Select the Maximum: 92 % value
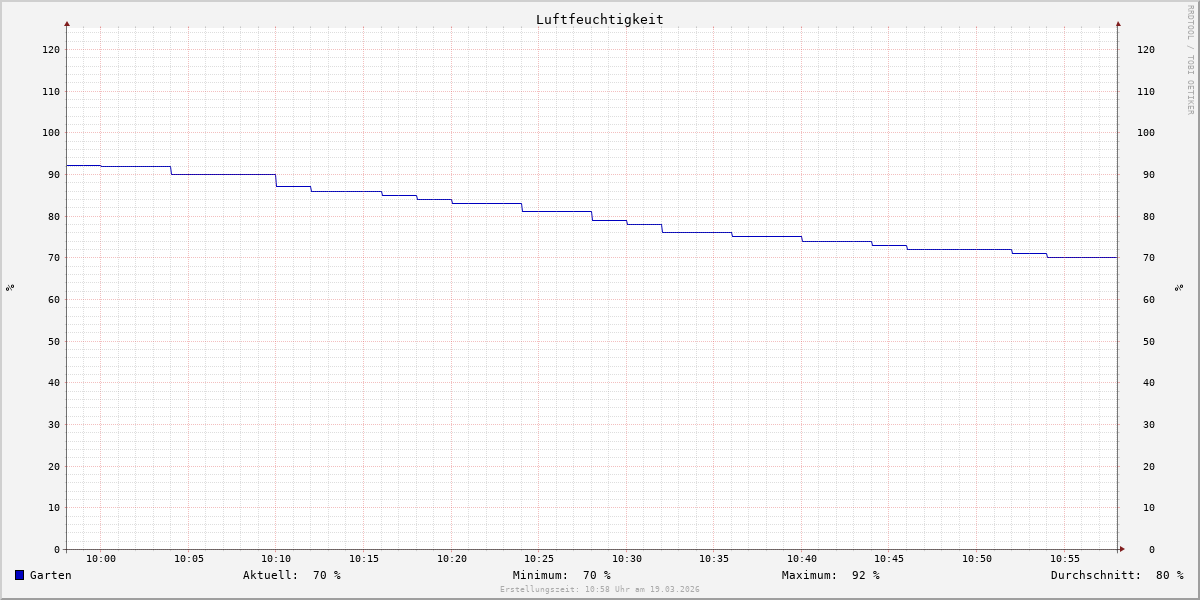 pyautogui.click(x=831, y=575)
